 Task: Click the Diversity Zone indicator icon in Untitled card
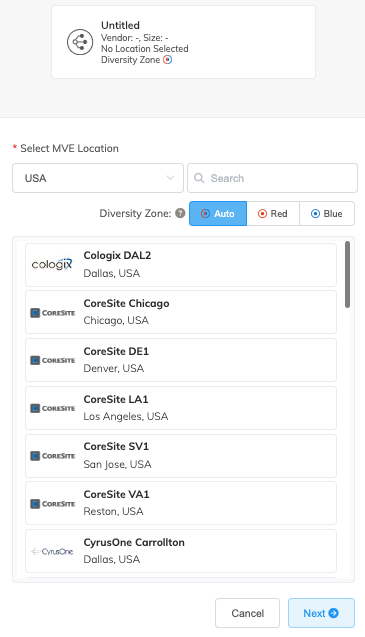point(167,60)
